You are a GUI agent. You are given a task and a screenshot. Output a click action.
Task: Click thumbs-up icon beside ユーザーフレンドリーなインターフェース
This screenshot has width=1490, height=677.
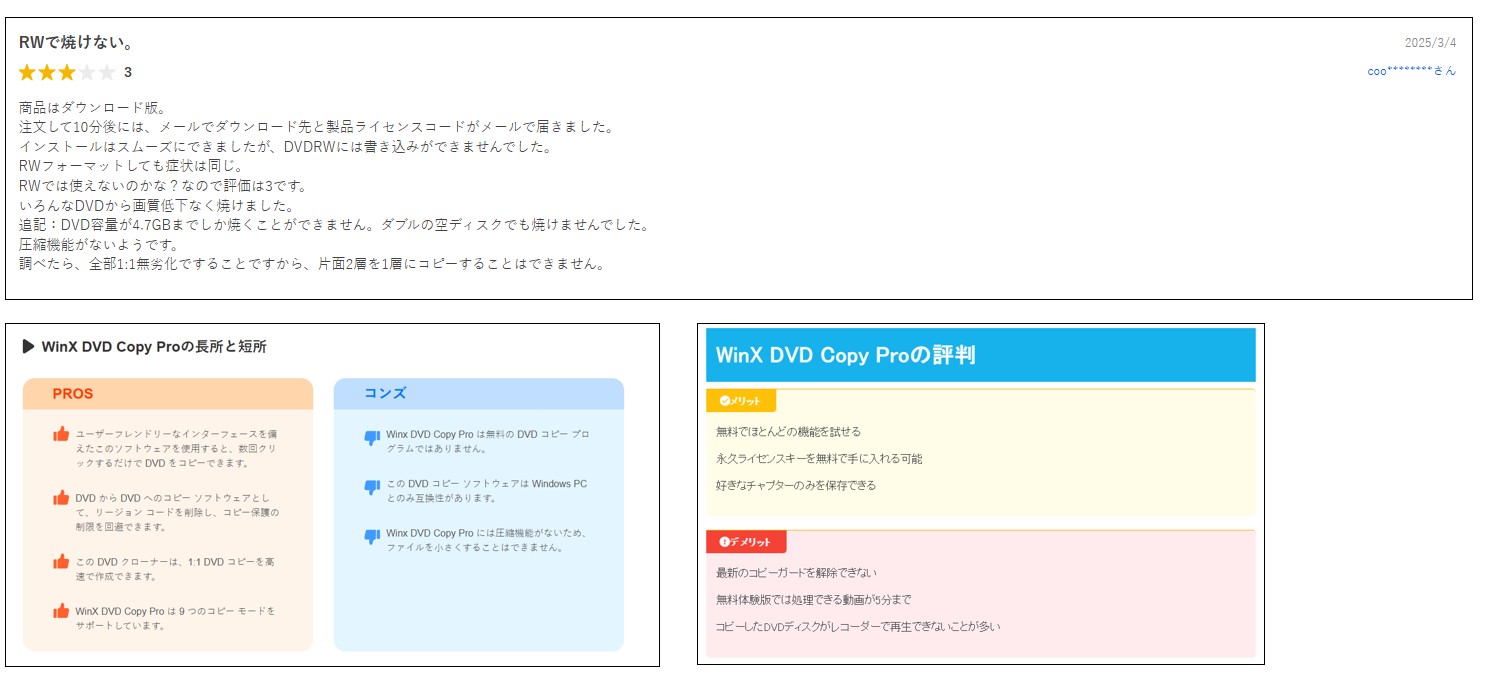tap(62, 434)
